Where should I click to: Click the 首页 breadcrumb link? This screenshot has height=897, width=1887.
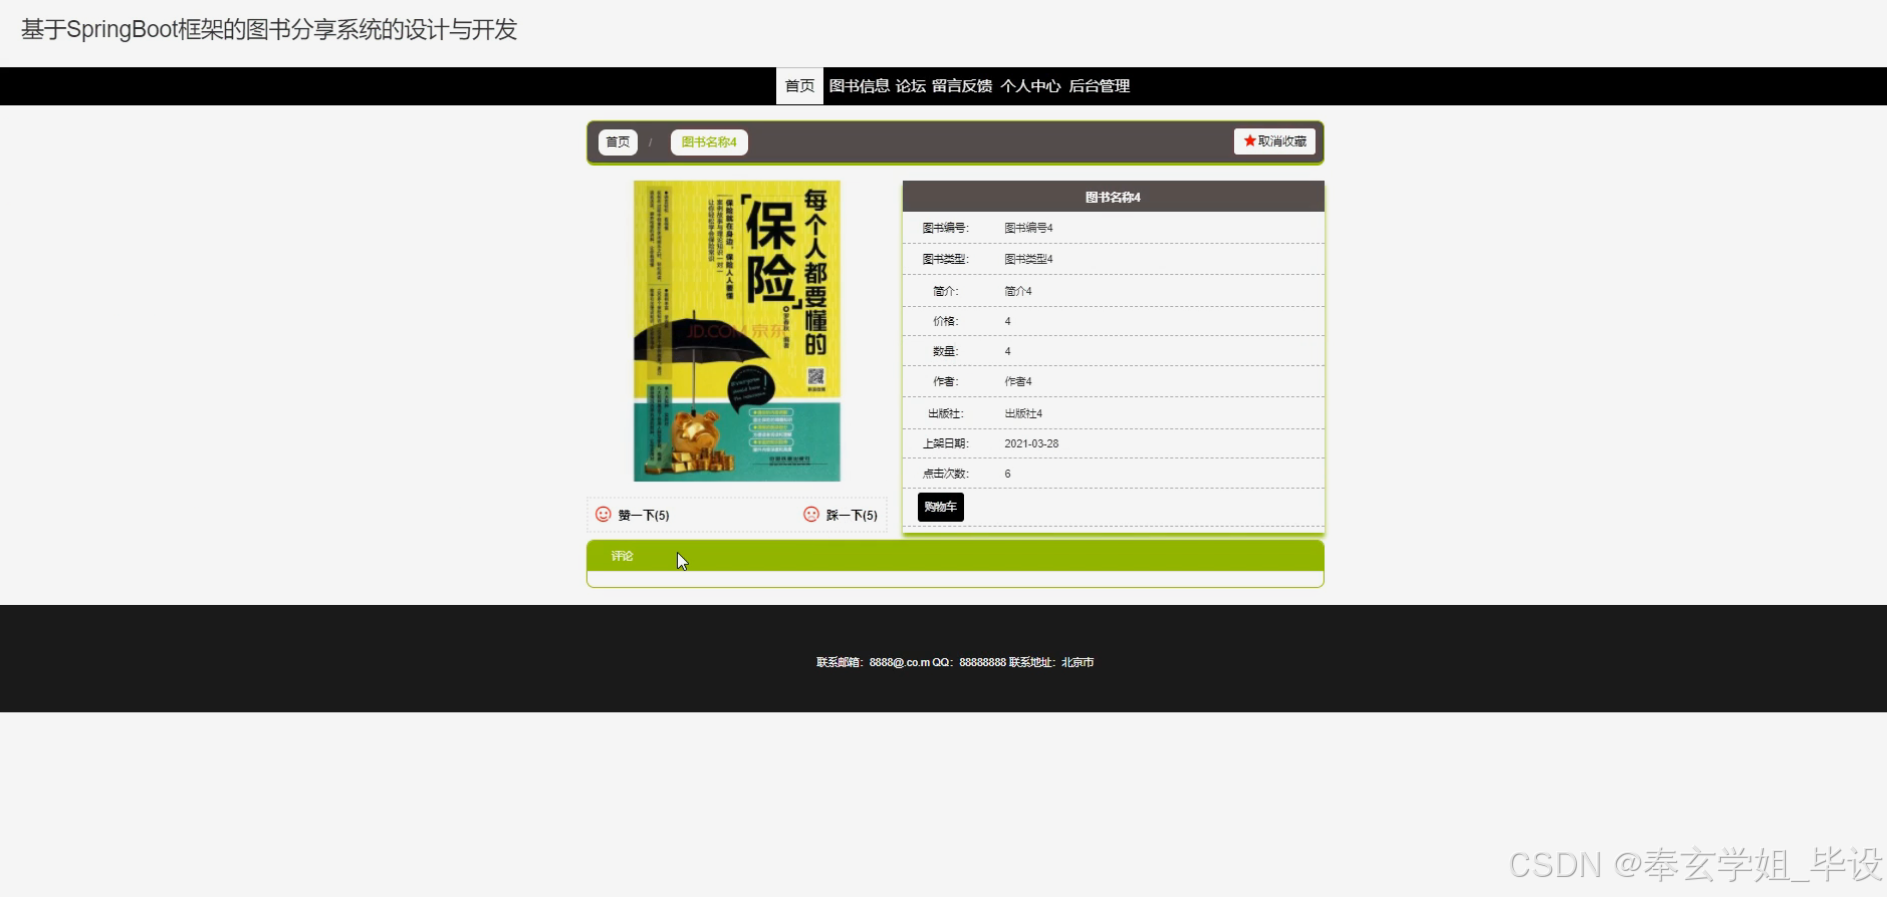[618, 142]
